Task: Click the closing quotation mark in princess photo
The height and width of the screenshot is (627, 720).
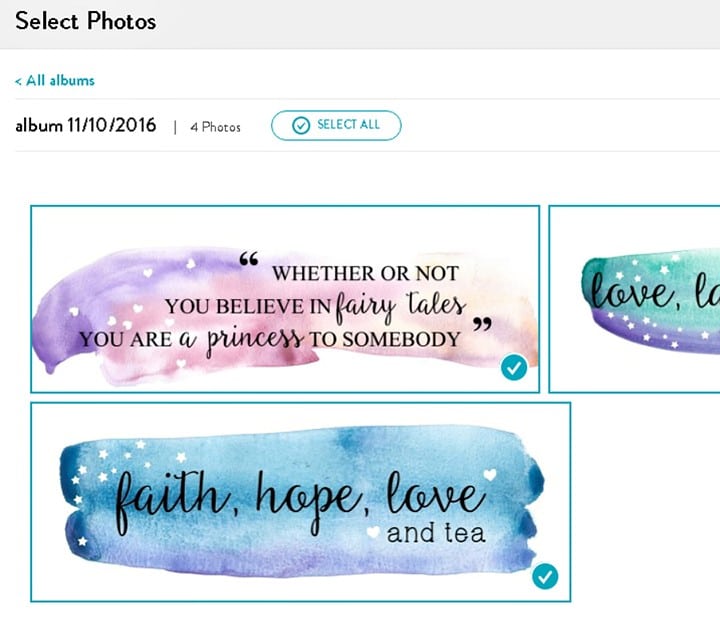Action: pyautogui.click(x=482, y=324)
